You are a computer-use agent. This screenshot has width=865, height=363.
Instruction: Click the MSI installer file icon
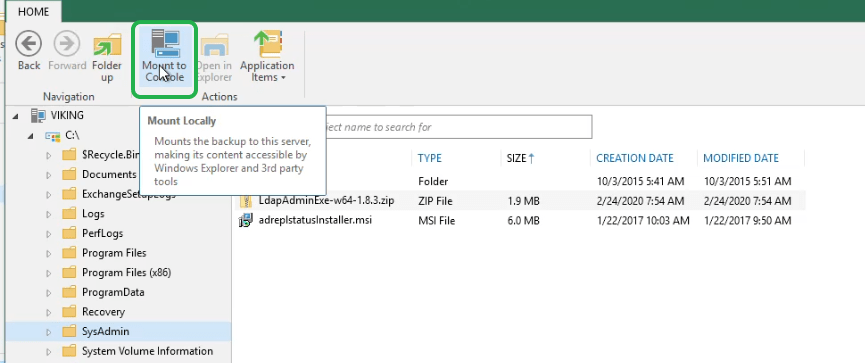[245, 221]
